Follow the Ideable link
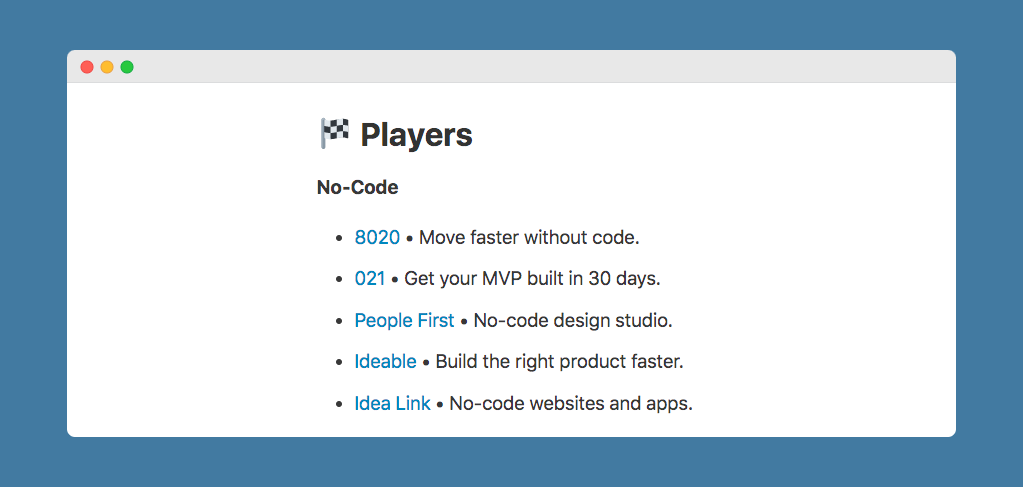 coord(386,361)
